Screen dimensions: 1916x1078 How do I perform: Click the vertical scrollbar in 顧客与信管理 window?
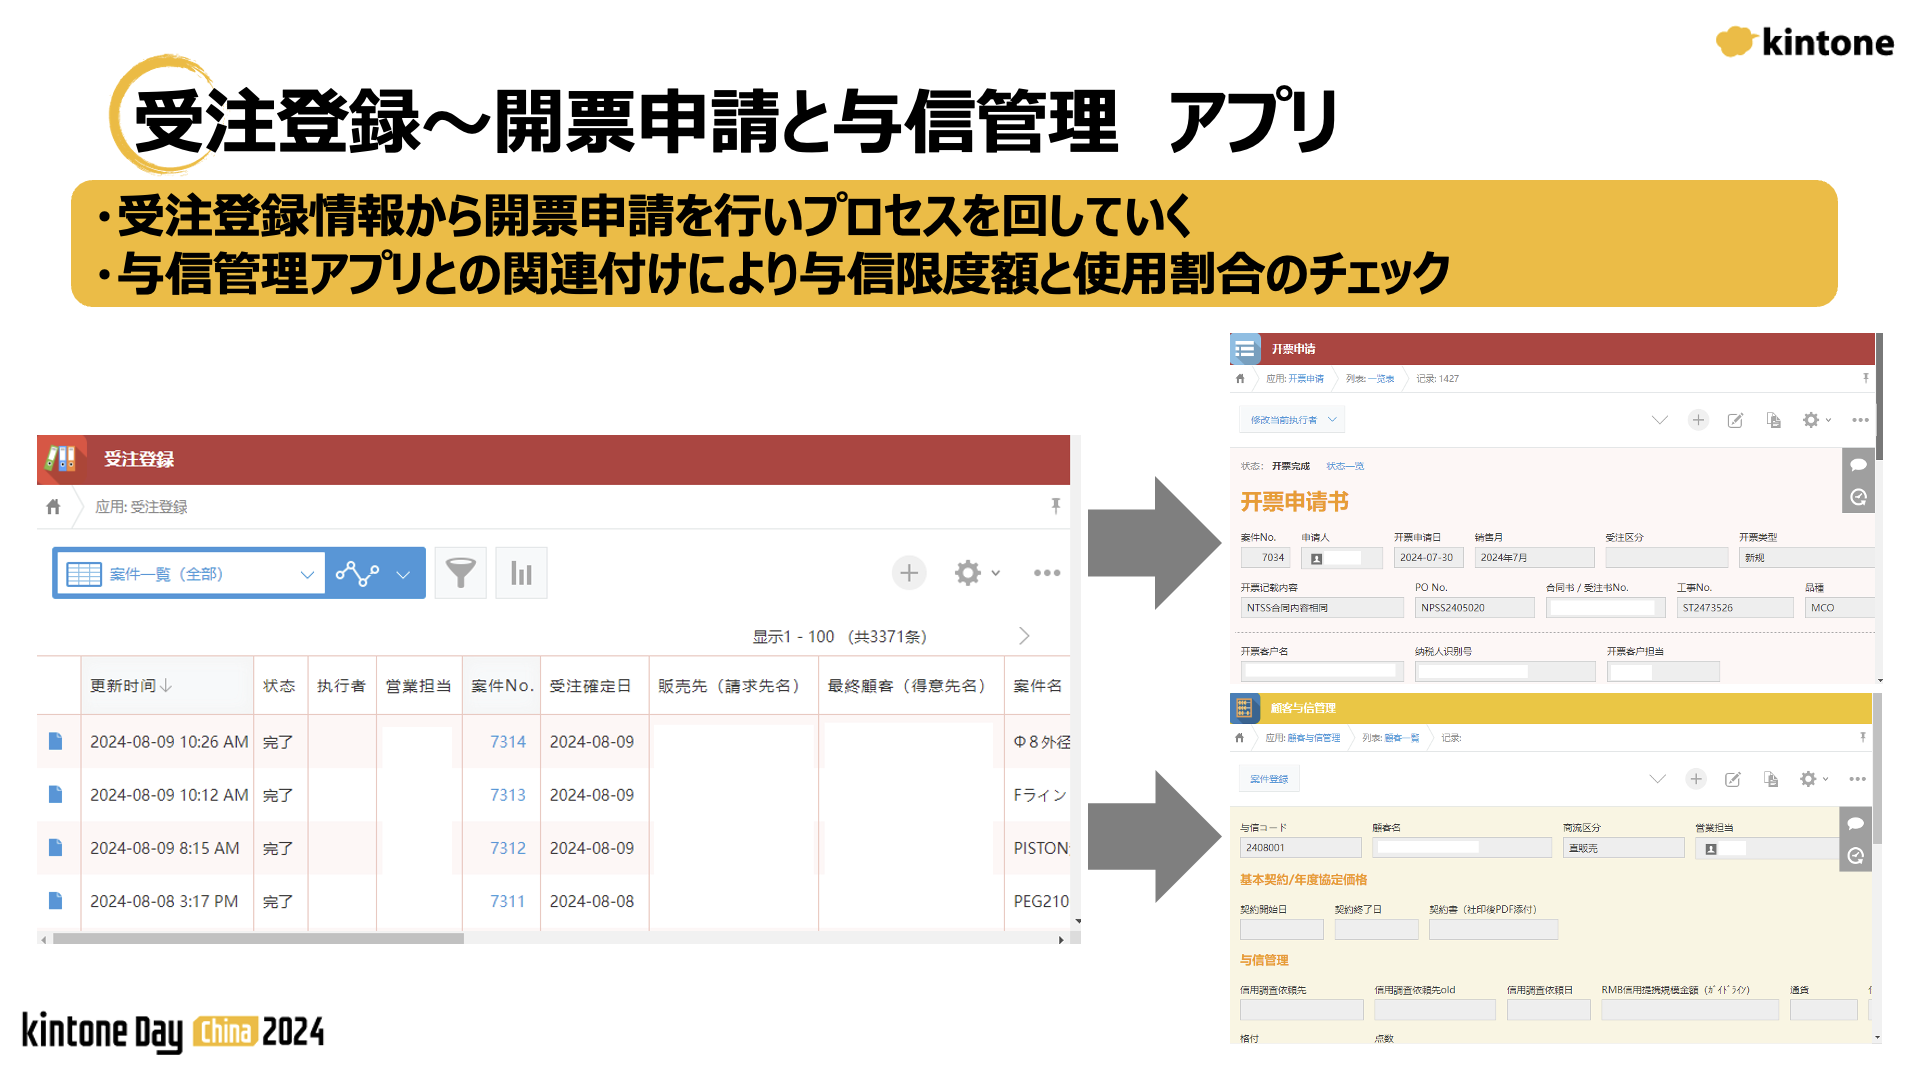point(1877,770)
